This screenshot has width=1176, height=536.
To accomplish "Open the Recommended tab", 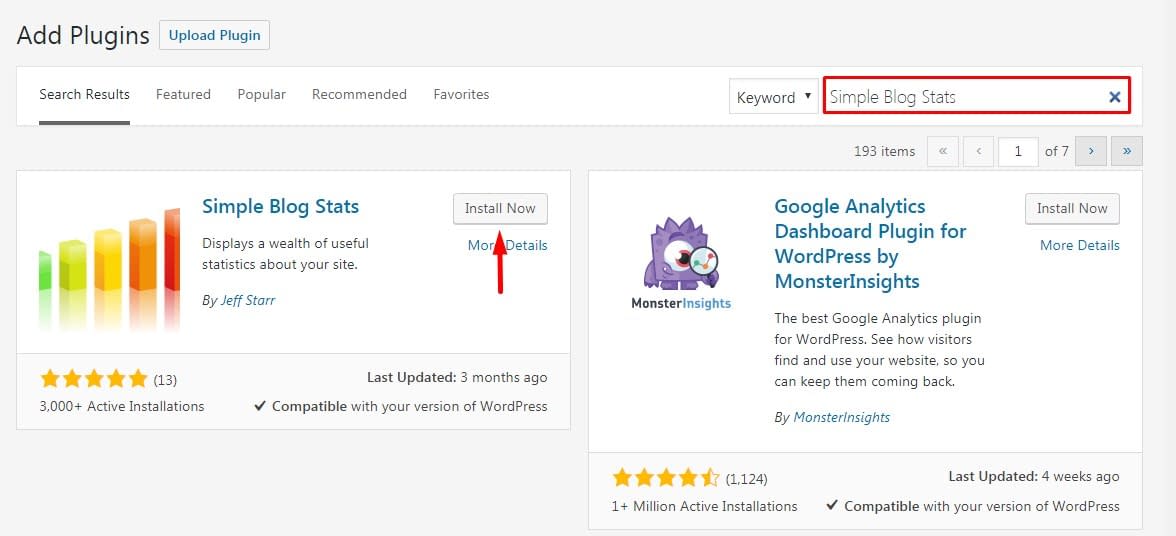I will (x=359, y=94).
